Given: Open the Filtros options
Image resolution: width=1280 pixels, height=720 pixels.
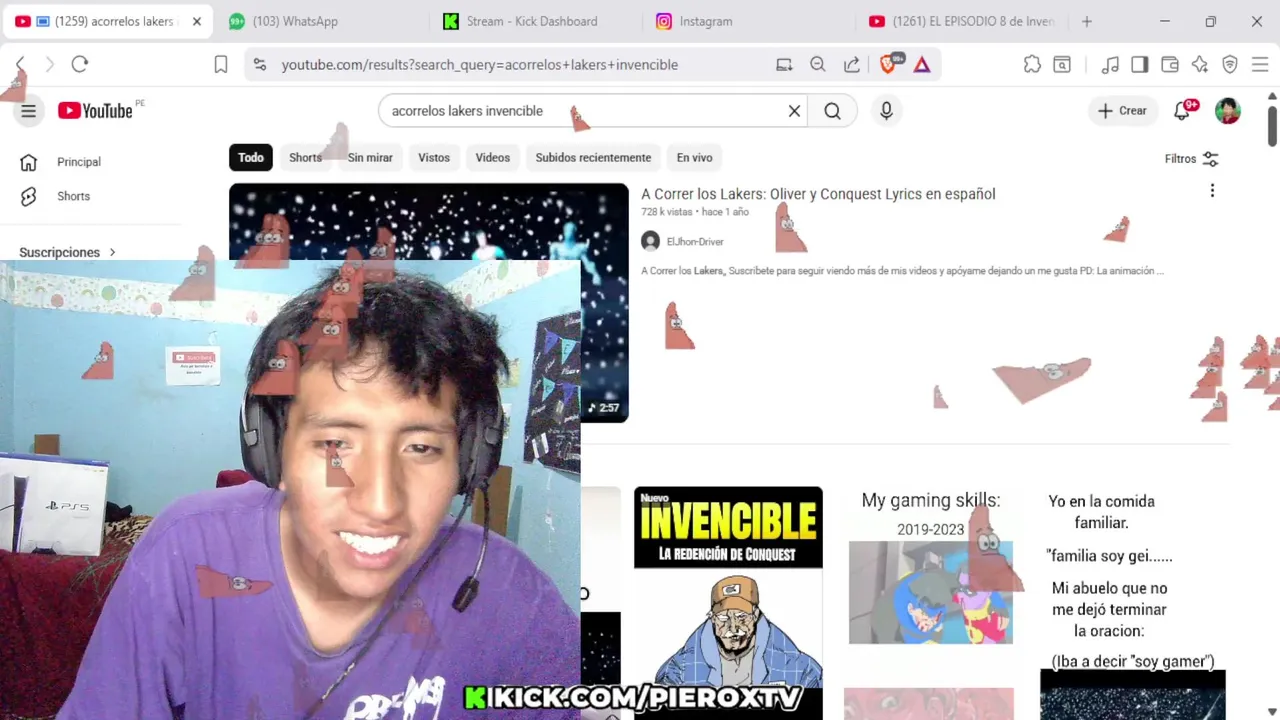Looking at the screenshot, I should click(1191, 159).
